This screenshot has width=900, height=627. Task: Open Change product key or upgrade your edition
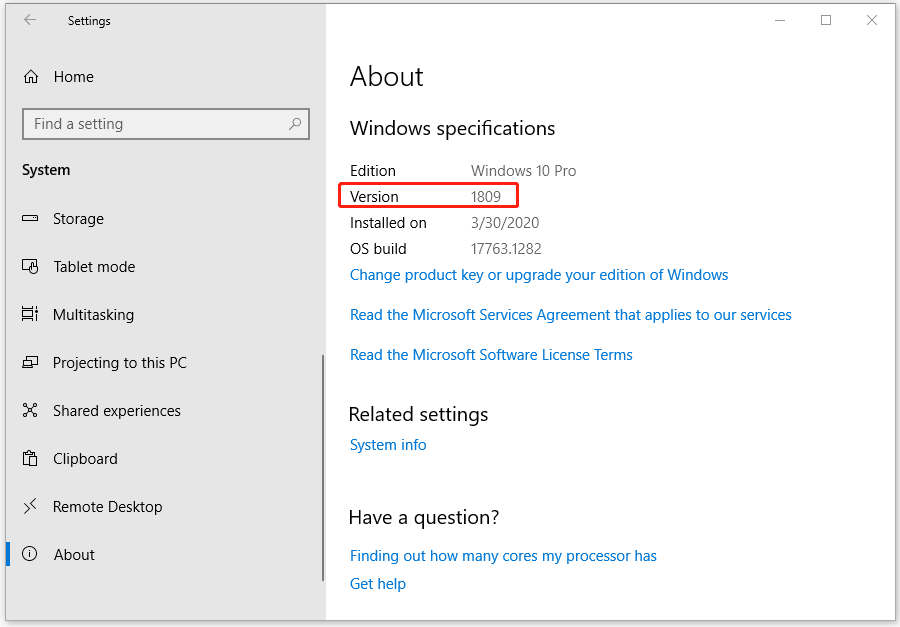click(539, 274)
